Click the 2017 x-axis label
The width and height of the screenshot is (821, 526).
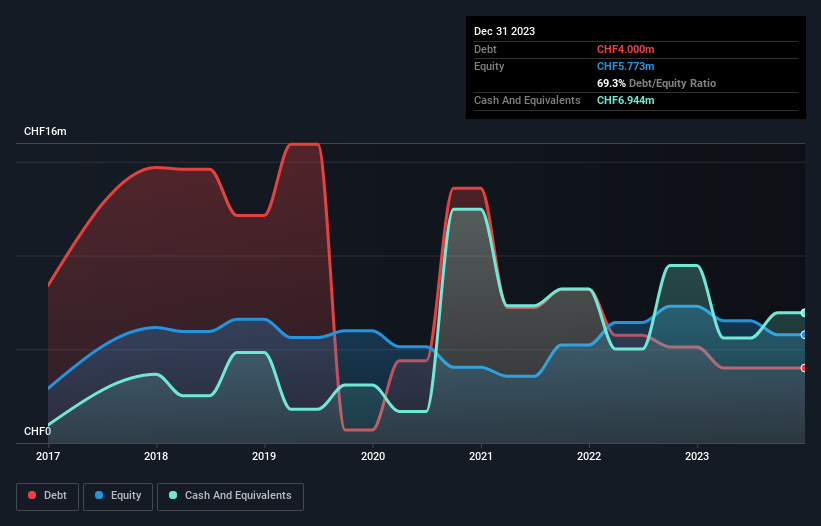(48, 456)
